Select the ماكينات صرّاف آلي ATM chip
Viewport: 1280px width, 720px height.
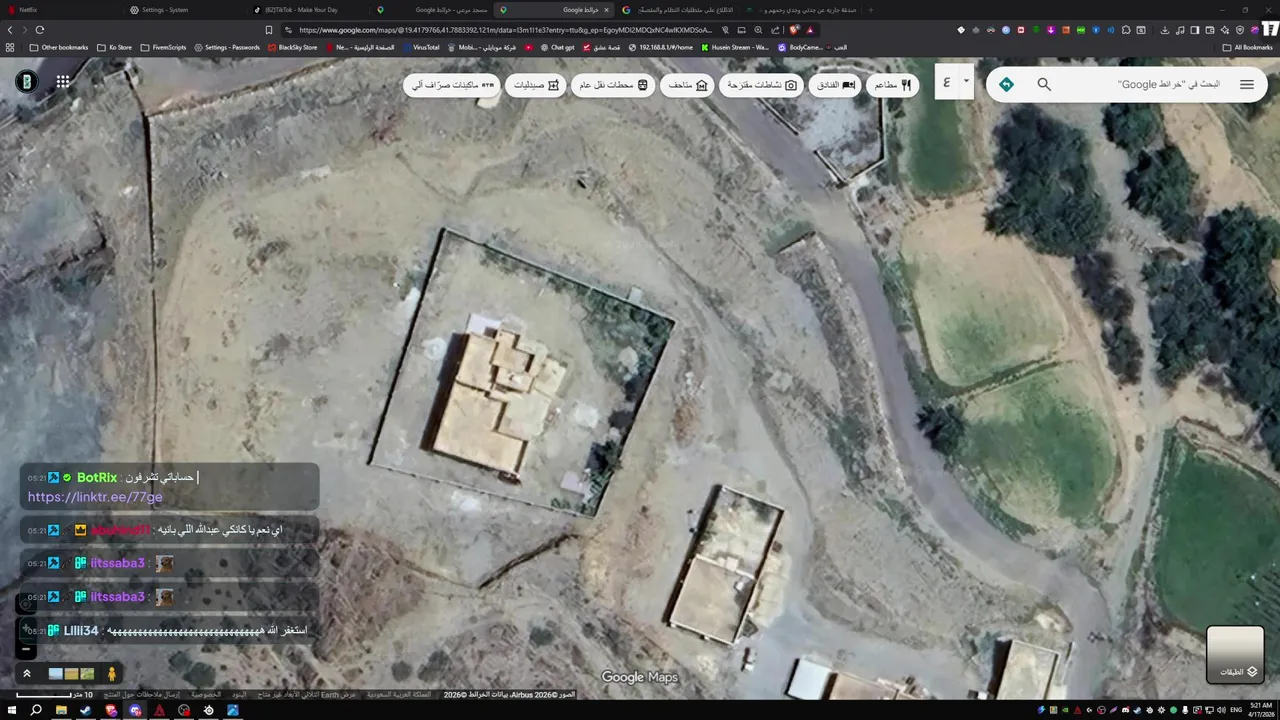tap(453, 85)
